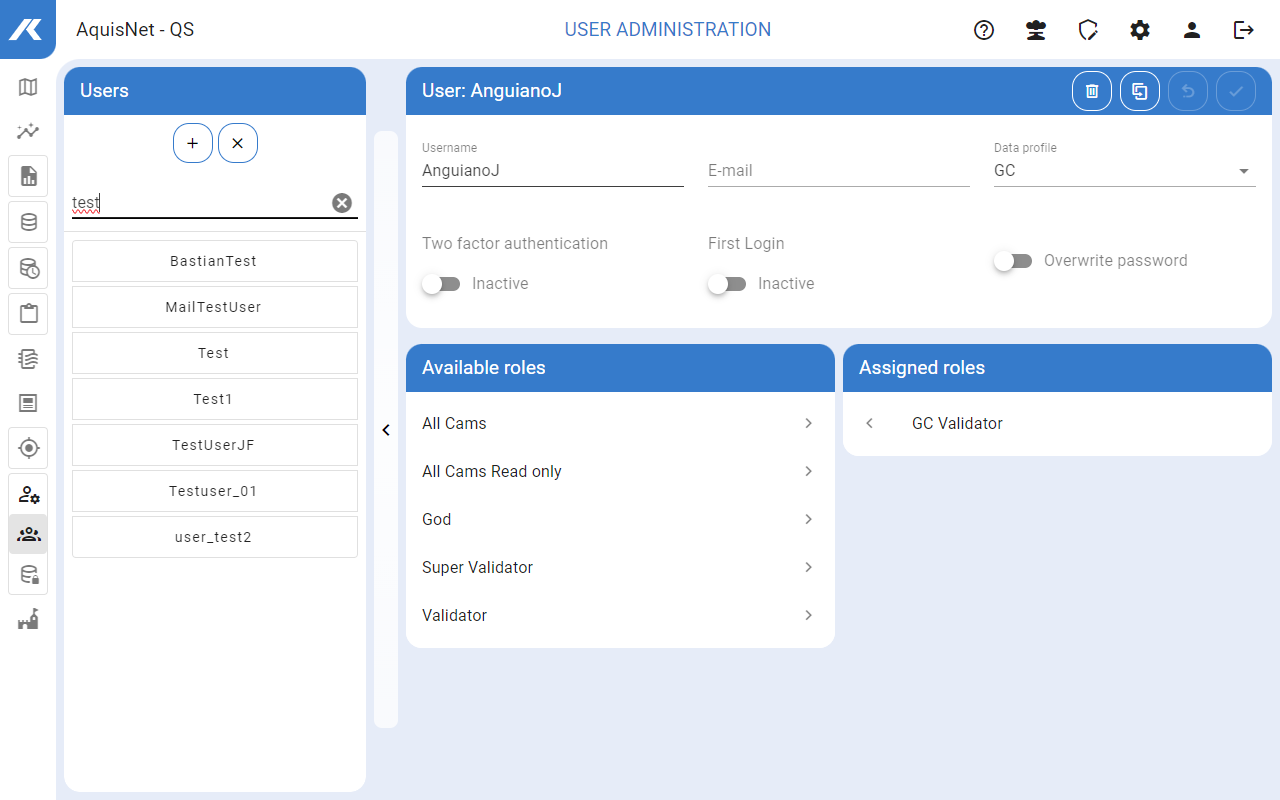Enable the Overwrite password switch
This screenshot has height=800, width=1280.
point(1013,261)
